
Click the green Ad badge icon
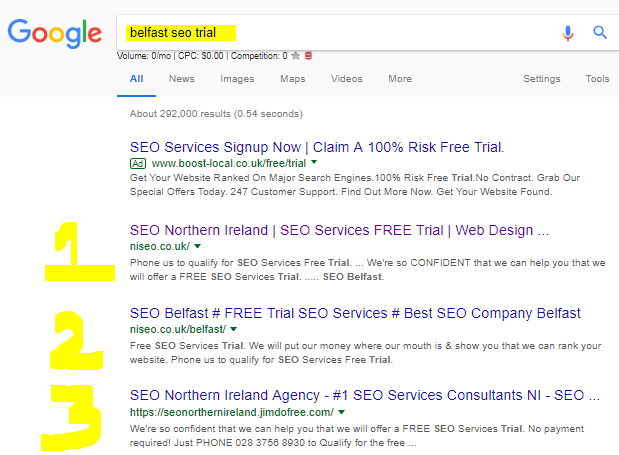(138, 163)
